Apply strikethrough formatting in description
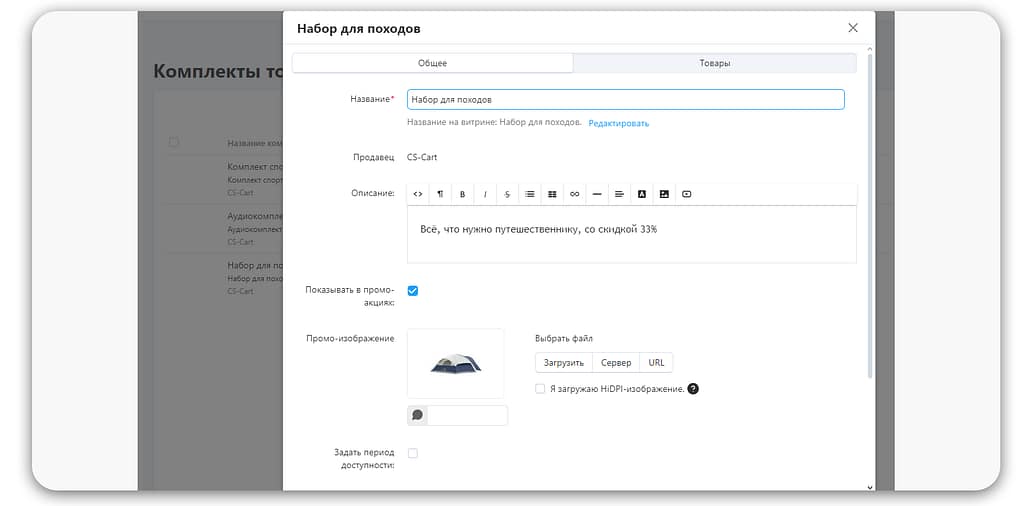This screenshot has width=1024, height=506. 507,194
